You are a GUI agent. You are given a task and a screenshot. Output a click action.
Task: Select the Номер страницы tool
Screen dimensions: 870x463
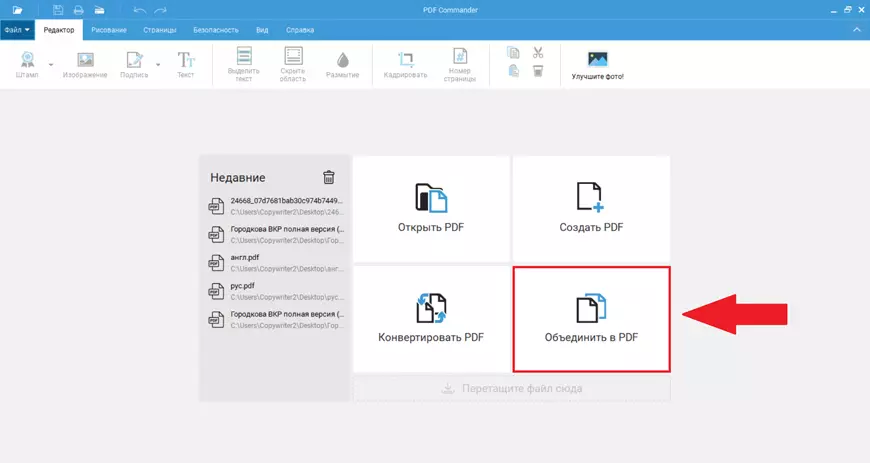[x=460, y=64]
